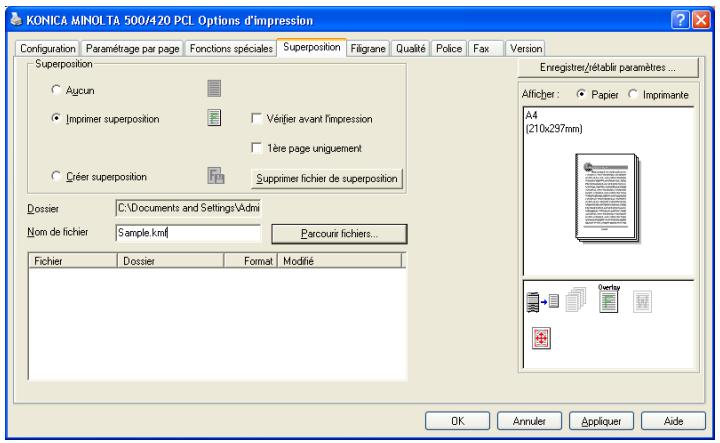The image size is (720, 443).
Task: Click Supprimer fichier de superposition button
Action: point(327,179)
